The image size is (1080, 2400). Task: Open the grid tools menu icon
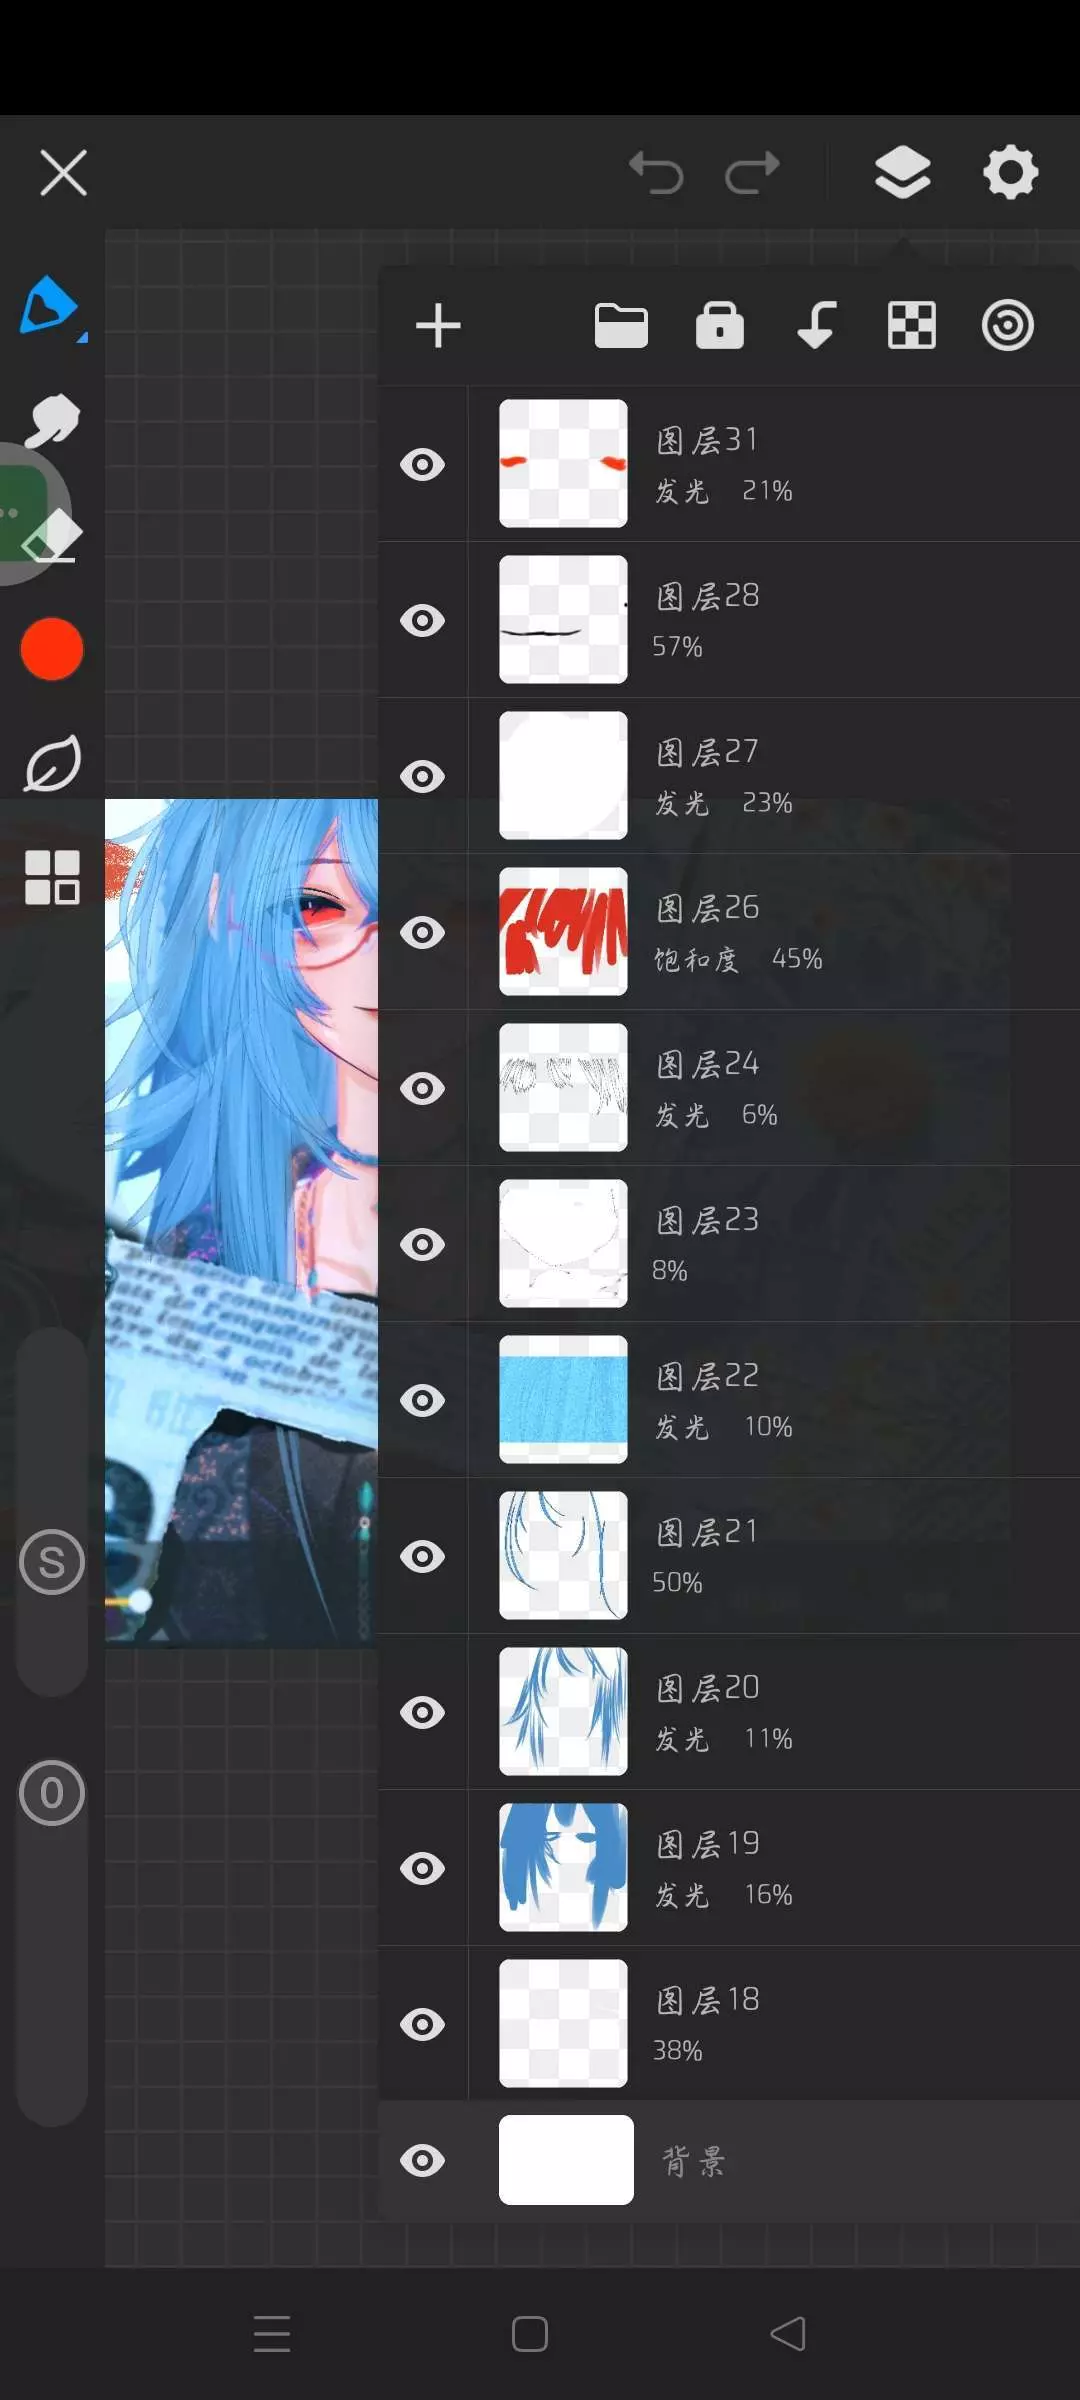point(52,877)
